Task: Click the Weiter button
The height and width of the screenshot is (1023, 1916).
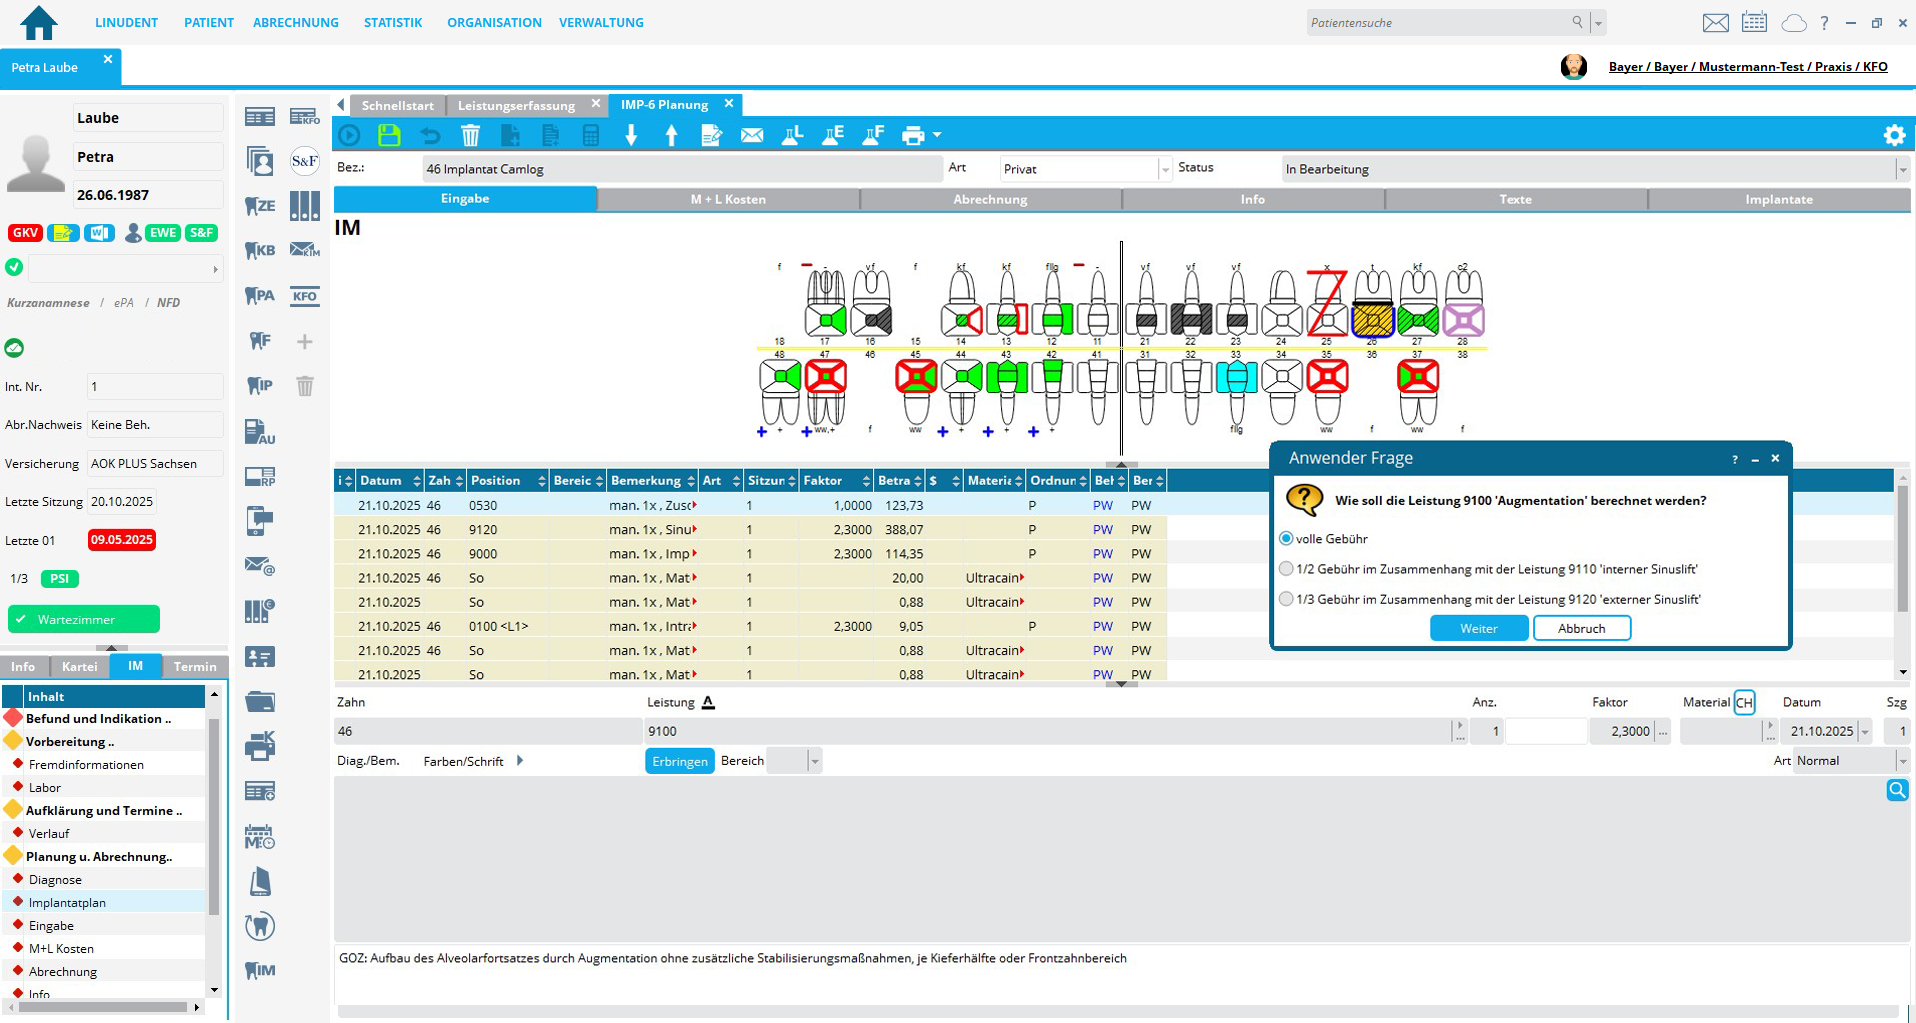Action: pos(1478,628)
